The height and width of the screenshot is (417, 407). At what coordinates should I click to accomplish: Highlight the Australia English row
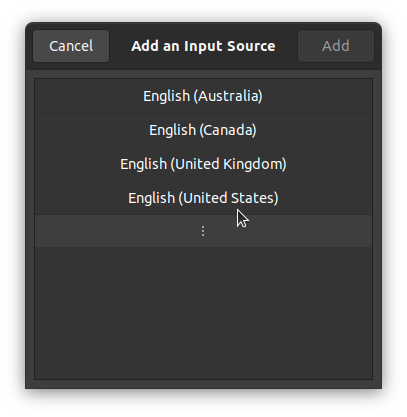point(203,96)
